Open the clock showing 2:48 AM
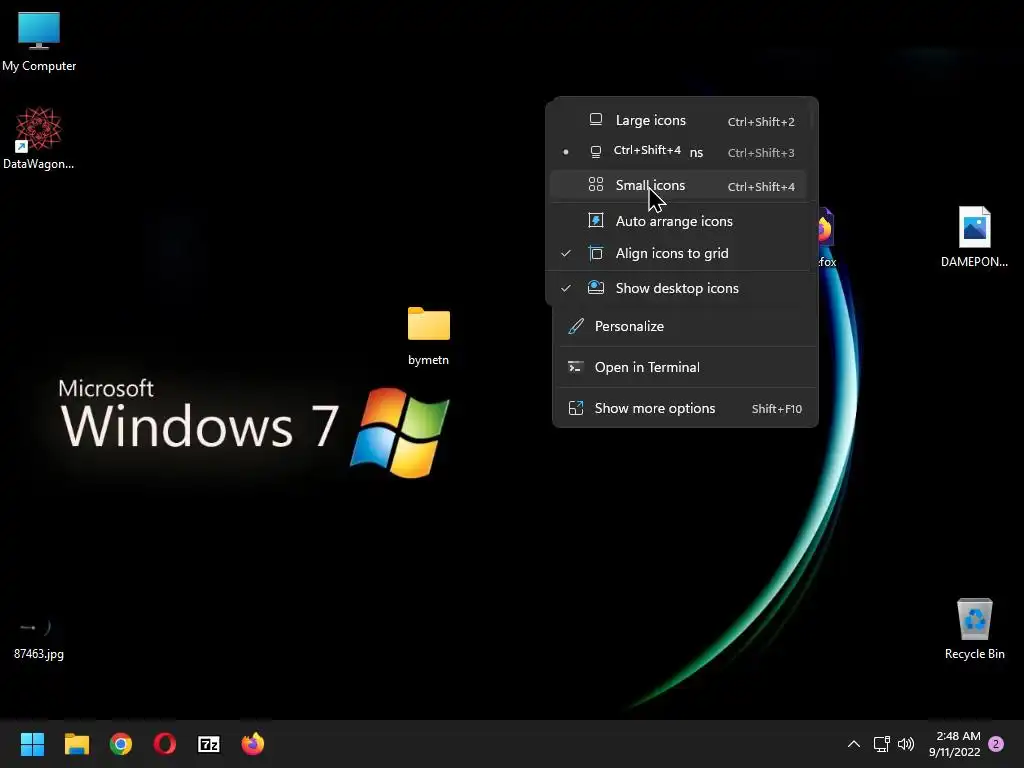This screenshot has height=768, width=1024. point(954,744)
